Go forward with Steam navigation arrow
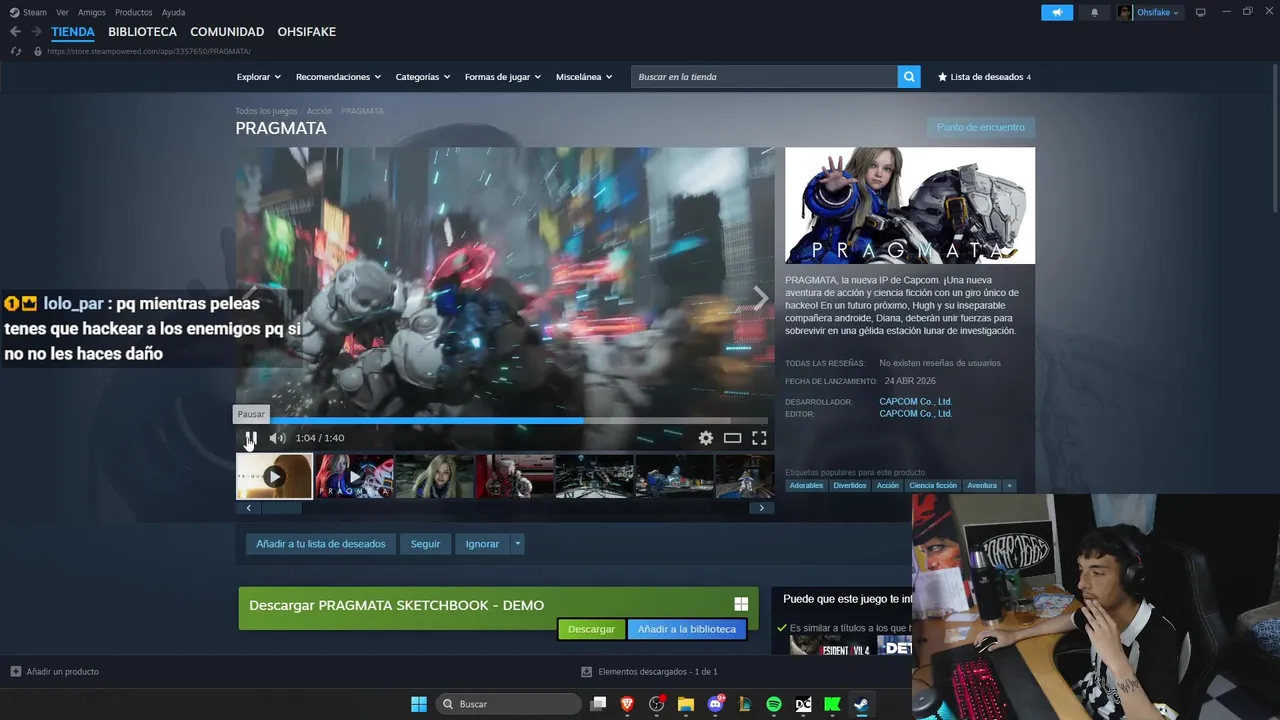Screen dimensions: 1280x720 point(36,32)
